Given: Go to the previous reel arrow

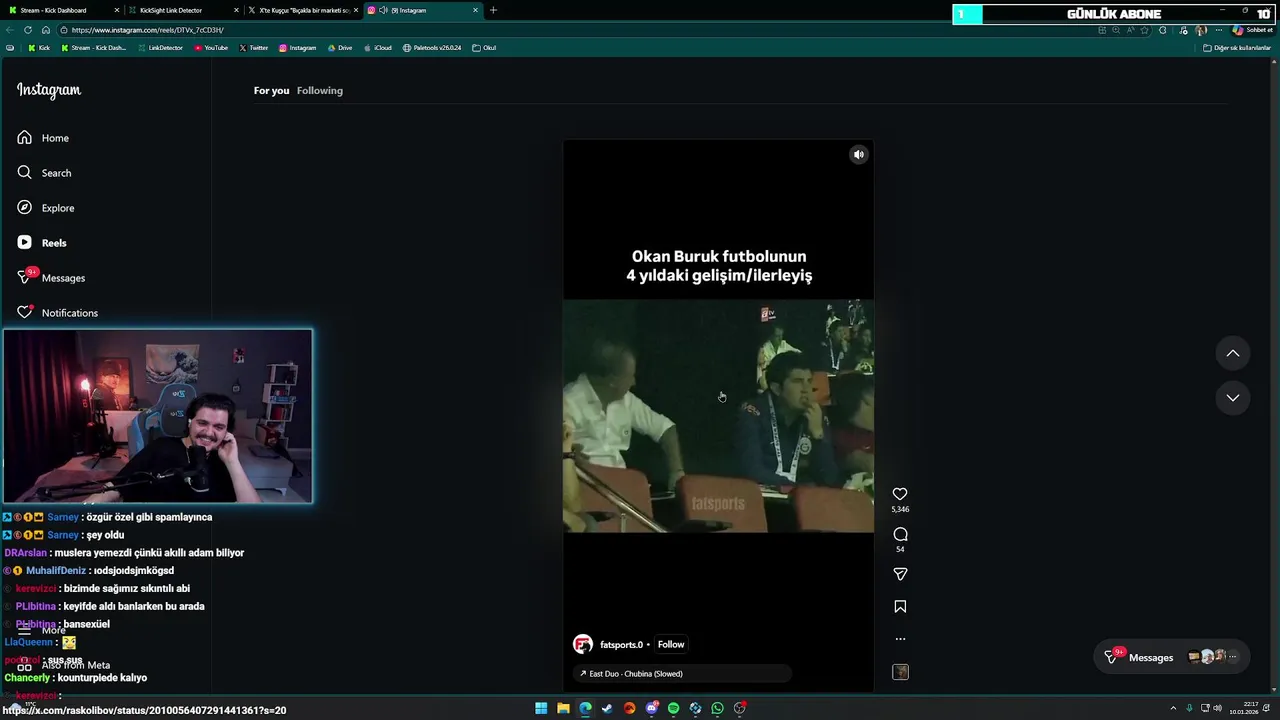Looking at the screenshot, I should tap(1233, 353).
